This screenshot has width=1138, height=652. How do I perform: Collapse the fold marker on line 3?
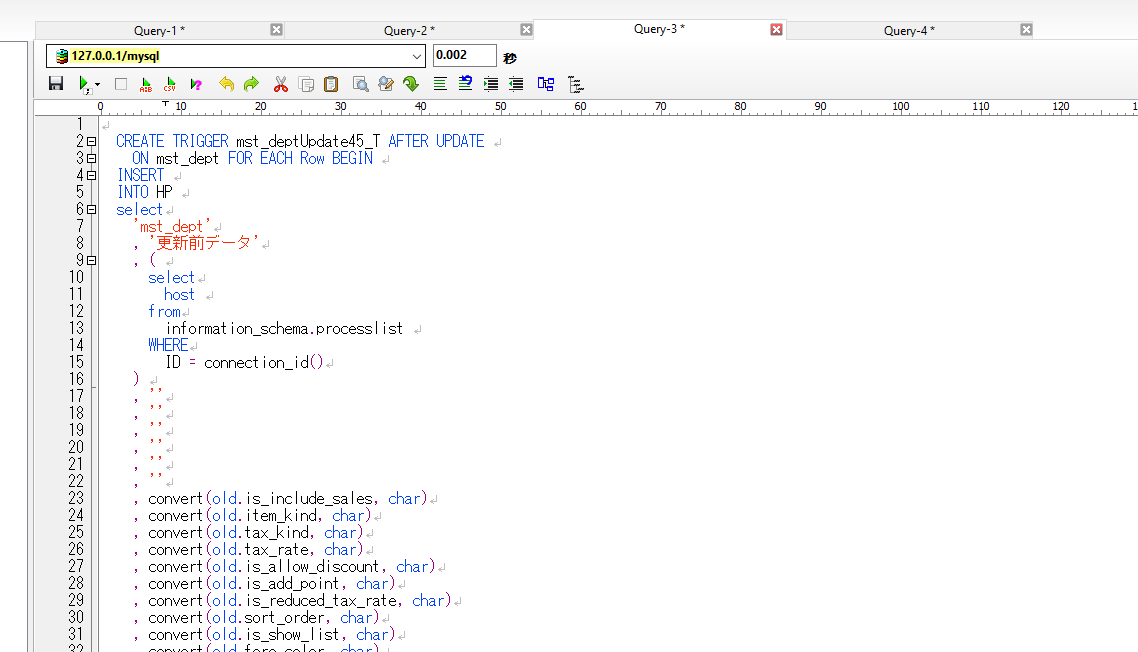(x=91, y=158)
